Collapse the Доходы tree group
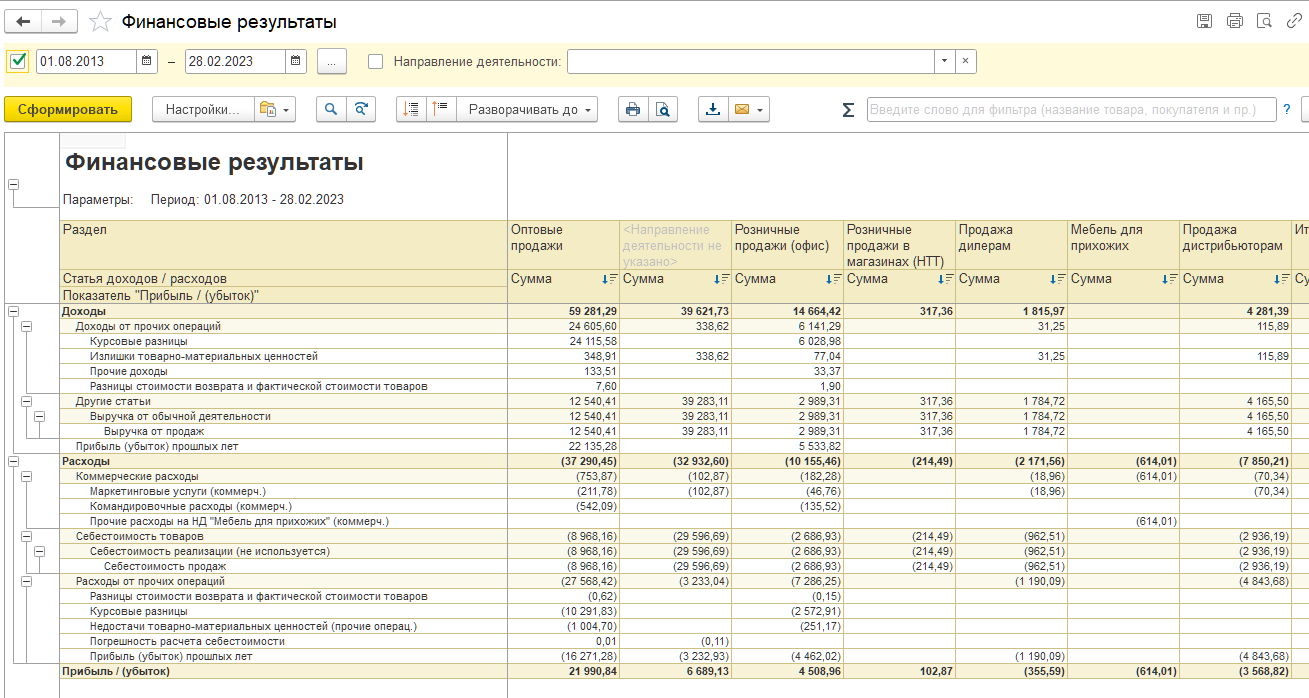This screenshot has width=1309, height=698. [x=13, y=312]
